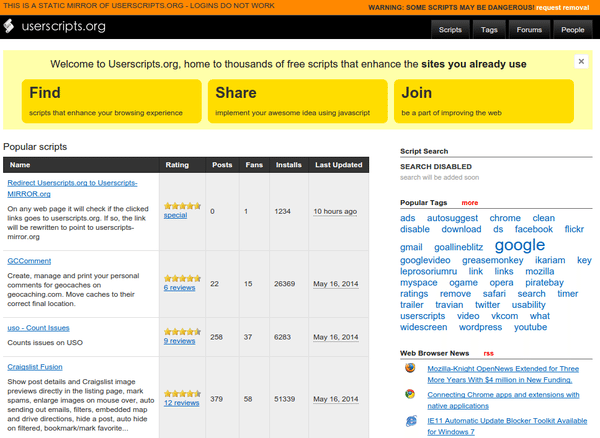The height and width of the screenshot is (438, 600).
Task: Click the star rating of GCComment
Action: (x=182, y=278)
